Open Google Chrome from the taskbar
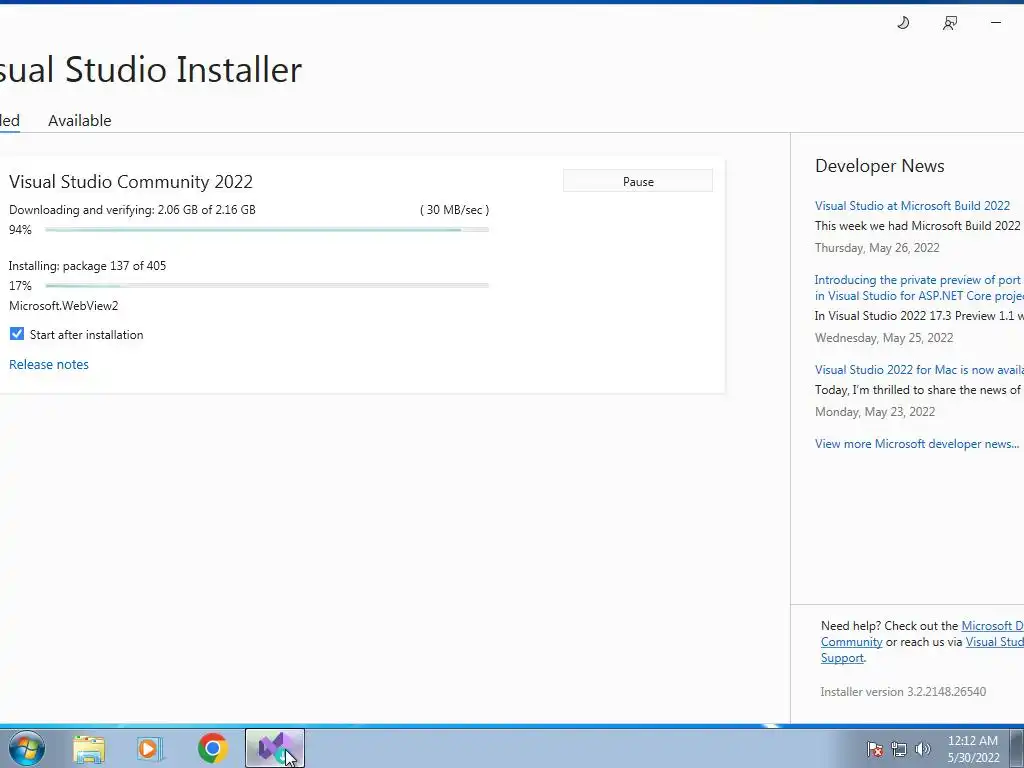 coord(212,748)
